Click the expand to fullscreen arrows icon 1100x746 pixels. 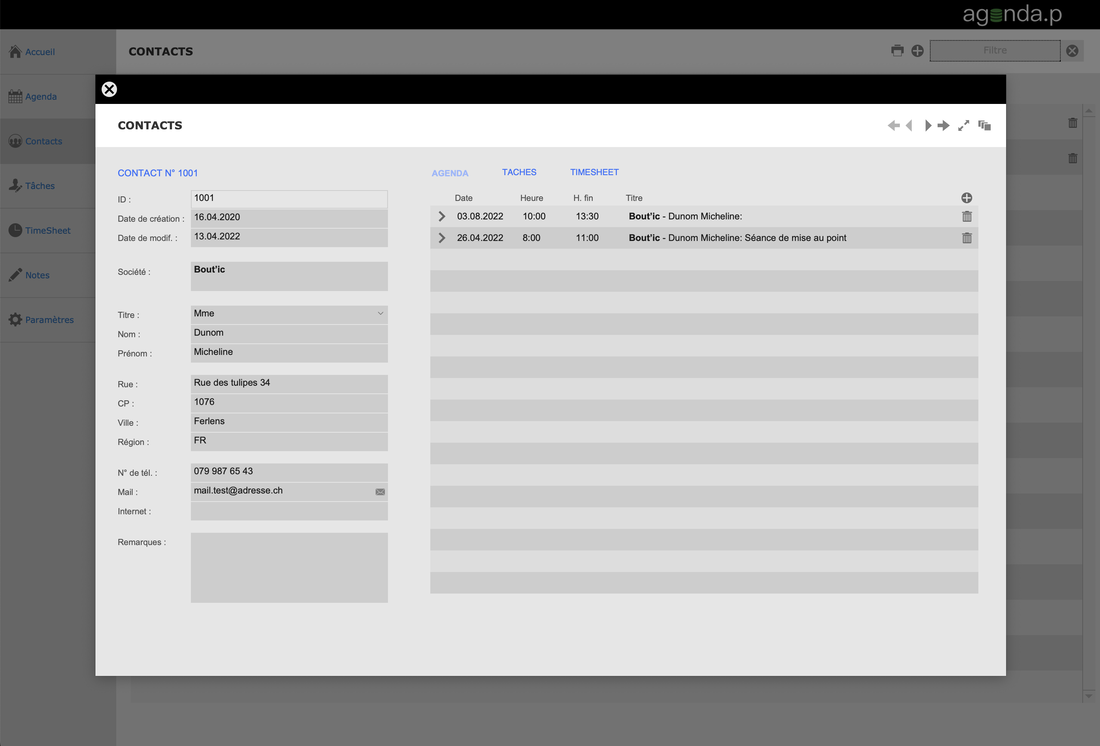[964, 126]
